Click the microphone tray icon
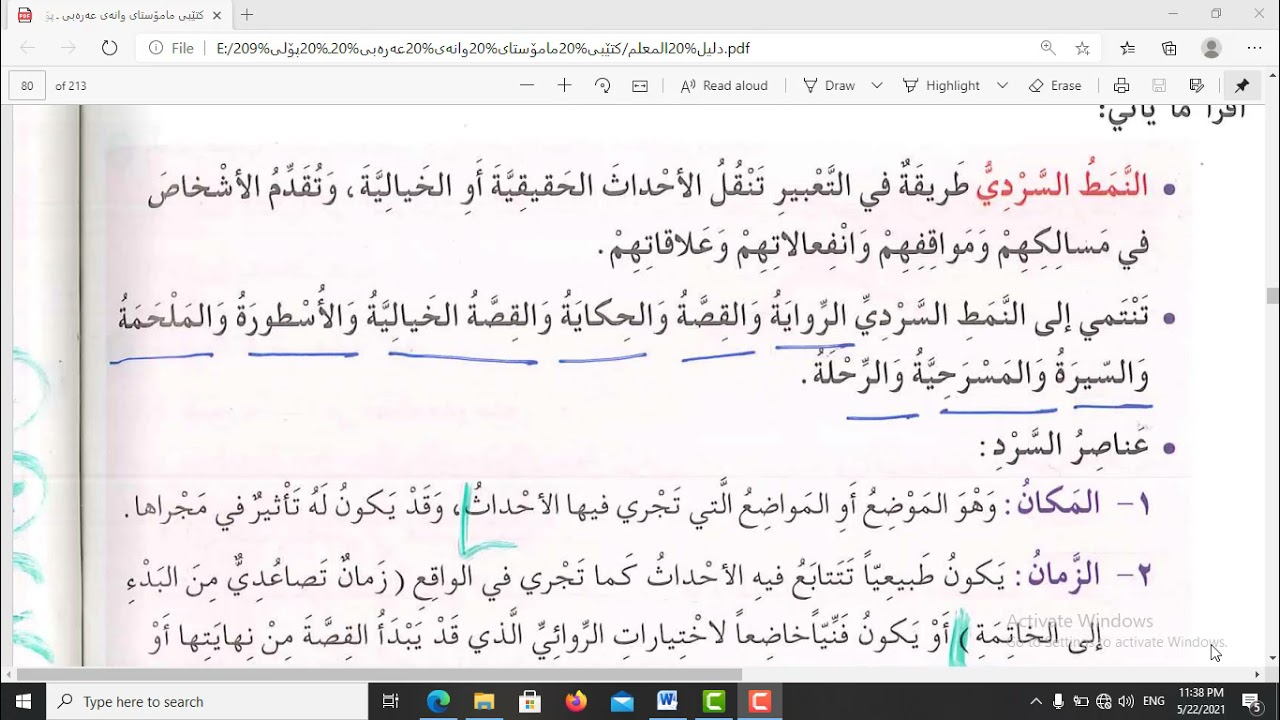 (1058, 701)
